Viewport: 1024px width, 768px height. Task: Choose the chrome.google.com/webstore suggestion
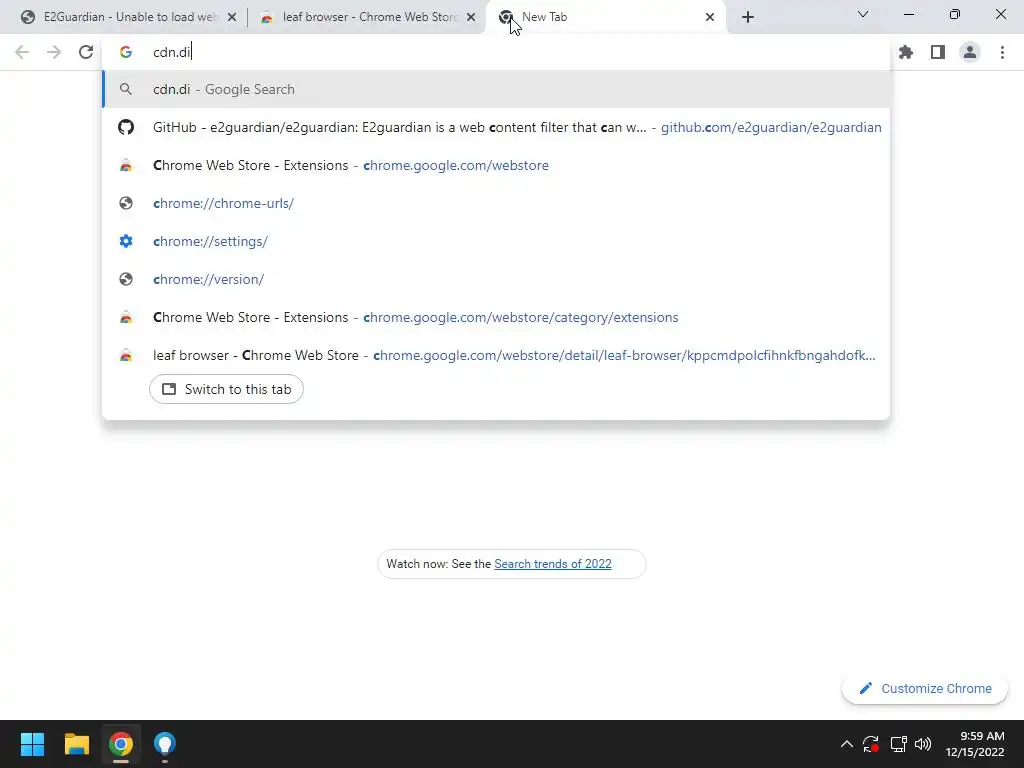496,165
